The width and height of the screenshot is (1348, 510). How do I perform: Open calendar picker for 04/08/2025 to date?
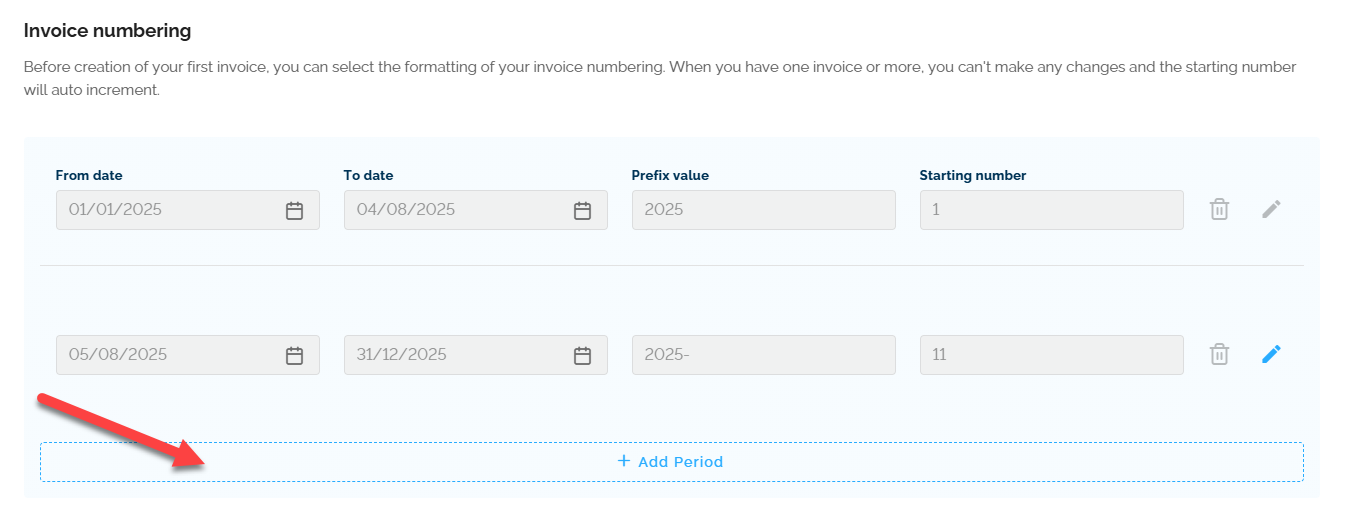pyautogui.click(x=582, y=210)
